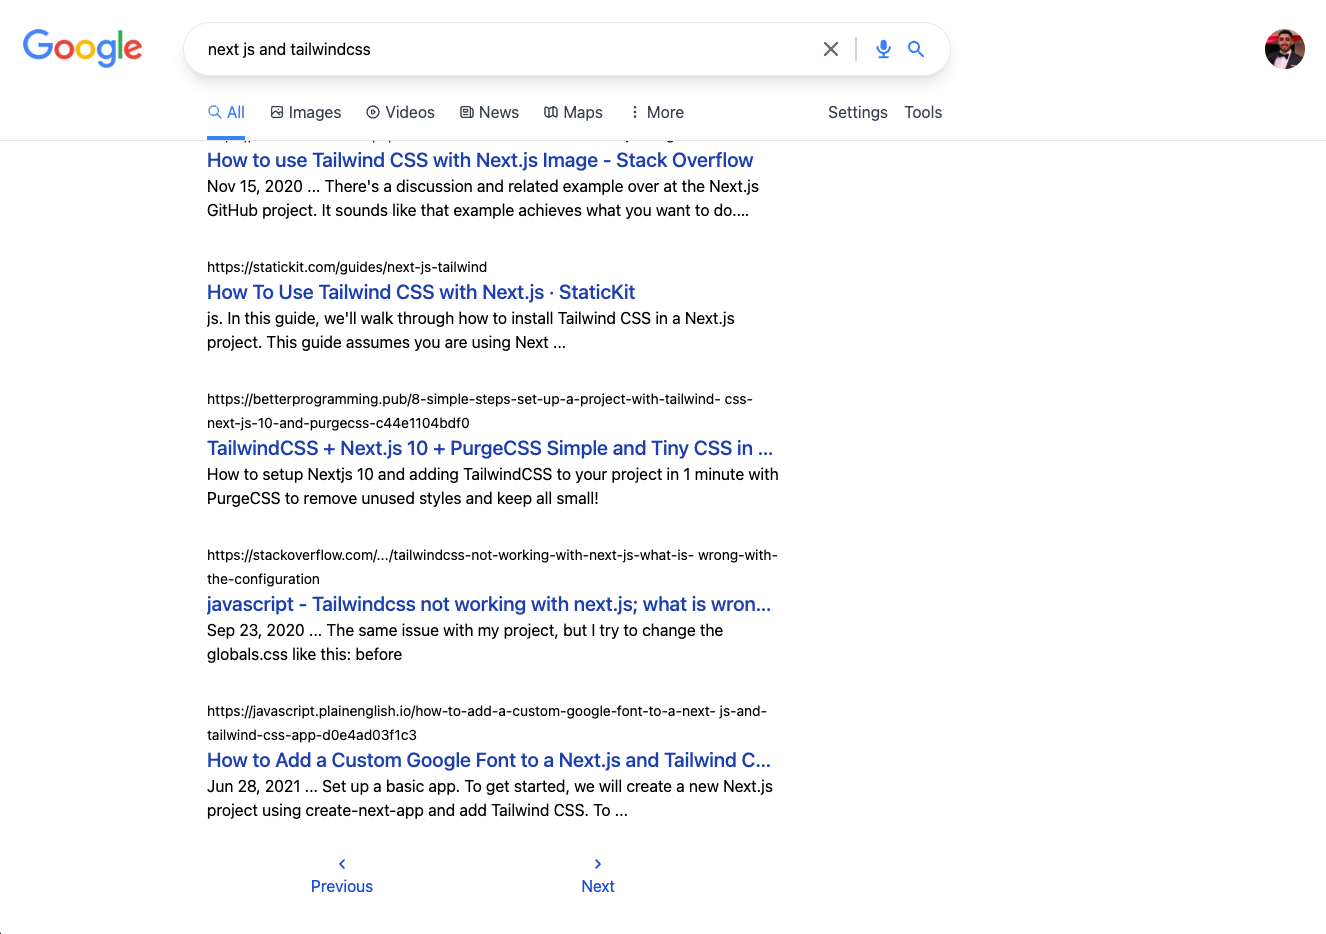1326x934 pixels.
Task: Open the All results tab
Action: coord(226,112)
